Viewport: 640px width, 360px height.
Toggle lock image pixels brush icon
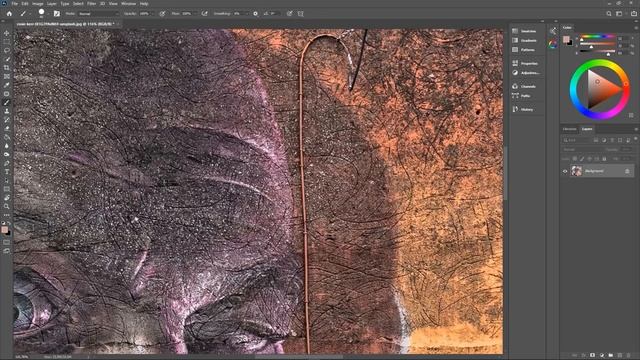(582, 158)
